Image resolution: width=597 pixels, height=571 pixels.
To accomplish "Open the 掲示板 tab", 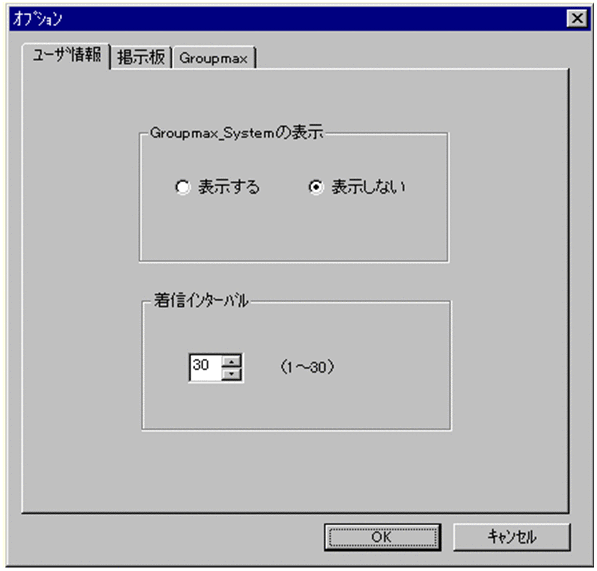I will click(x=141, y=57).
